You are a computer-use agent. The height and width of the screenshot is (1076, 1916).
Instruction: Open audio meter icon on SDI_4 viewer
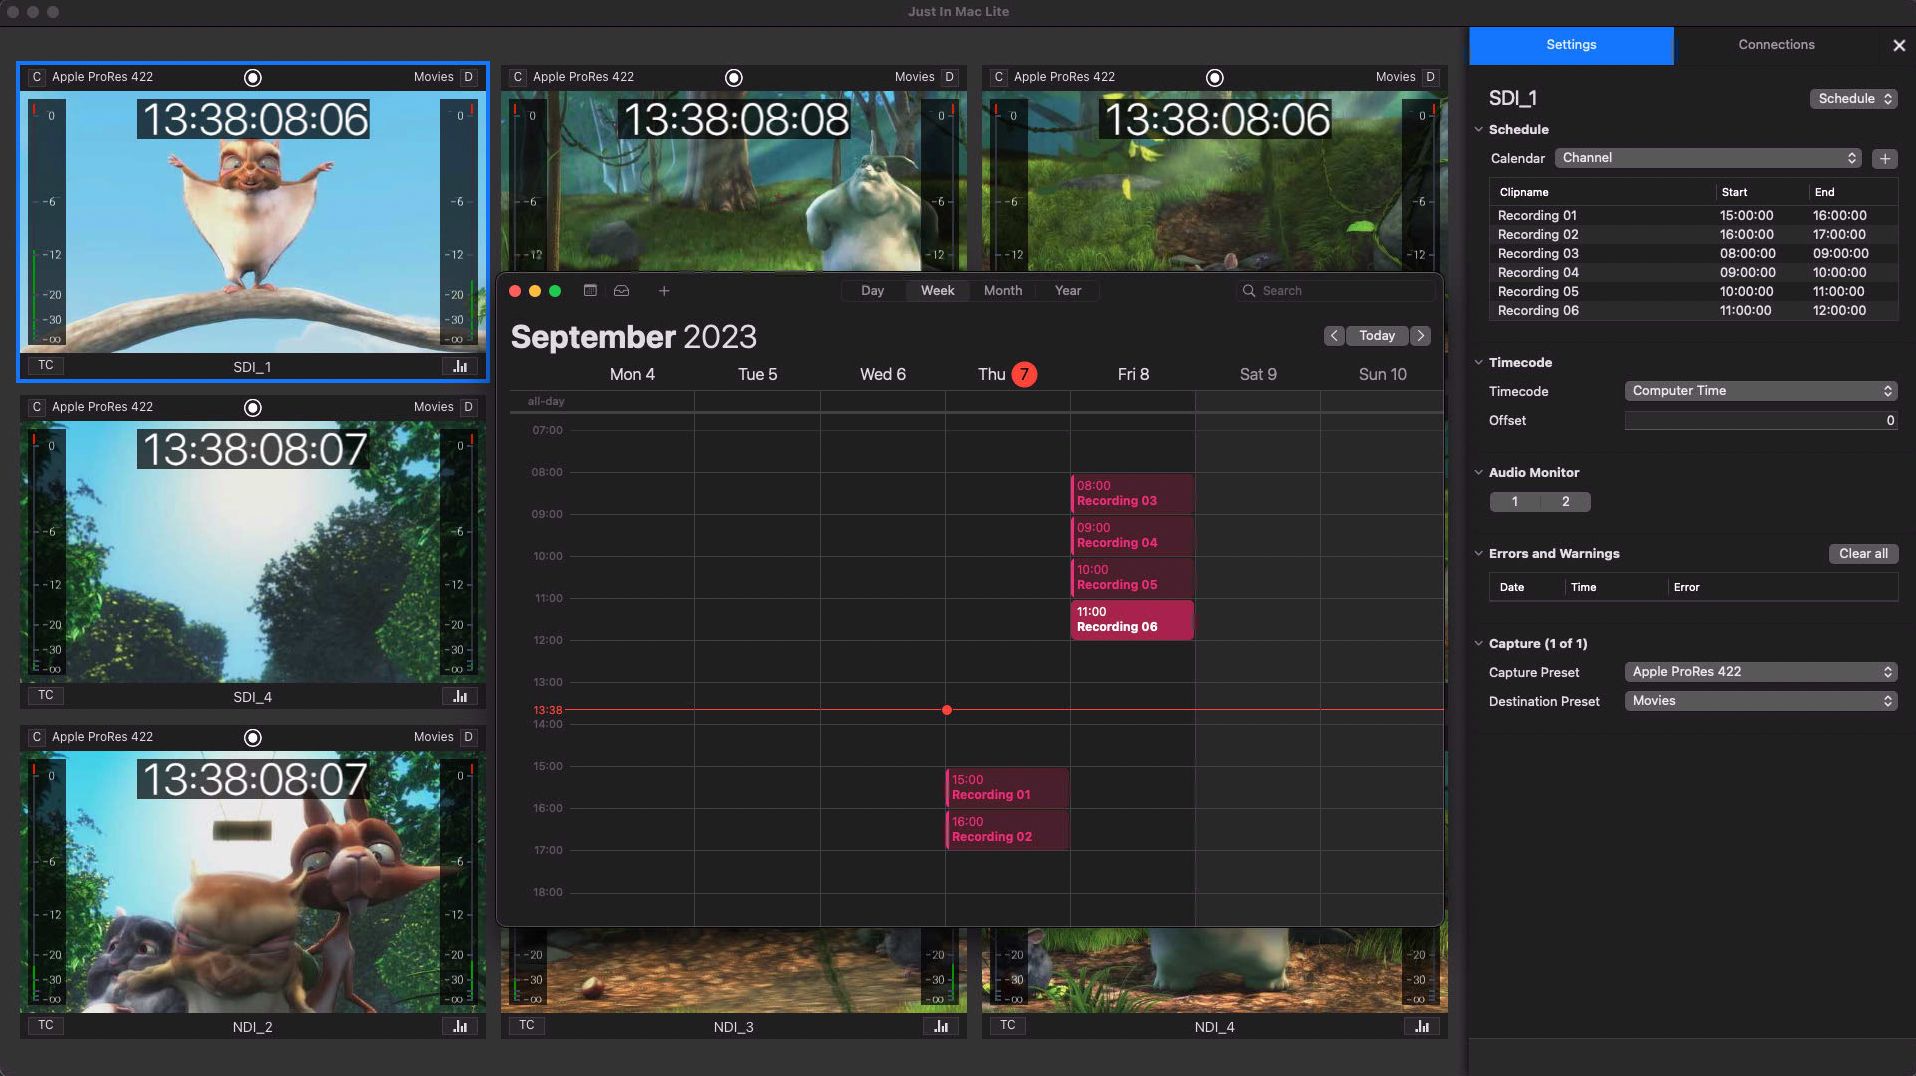460,696
